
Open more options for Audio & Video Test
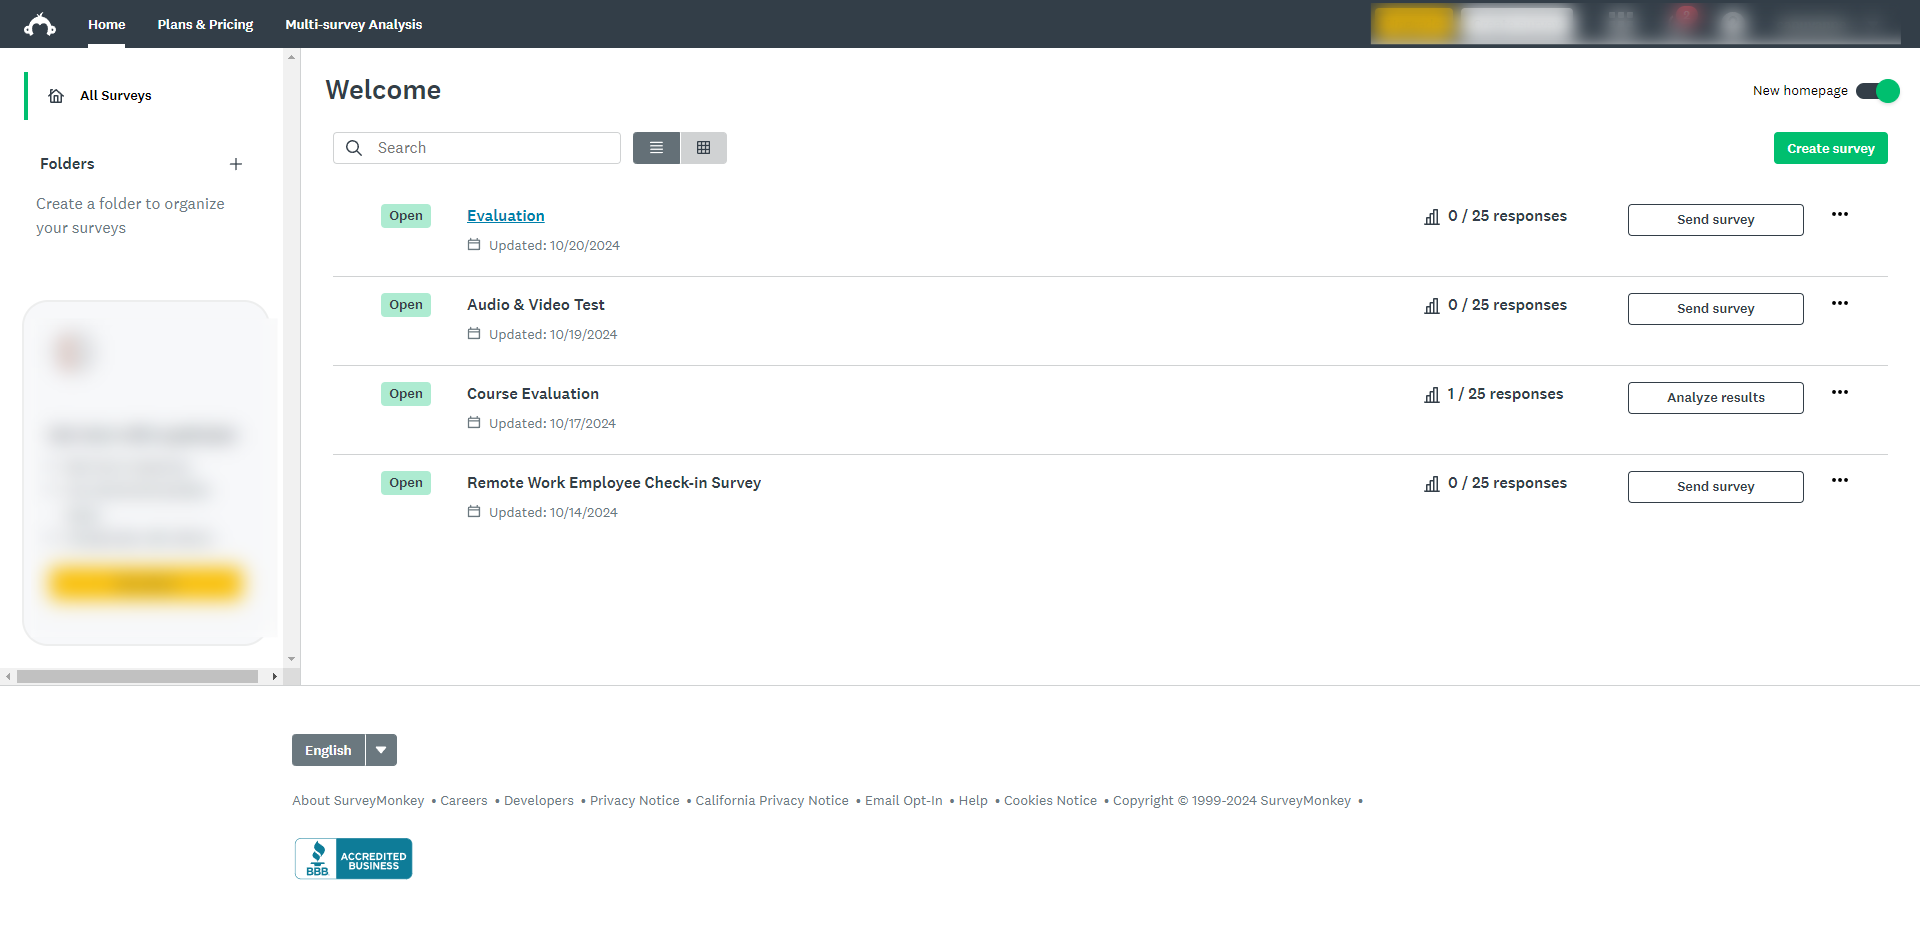pos(1840,303)
